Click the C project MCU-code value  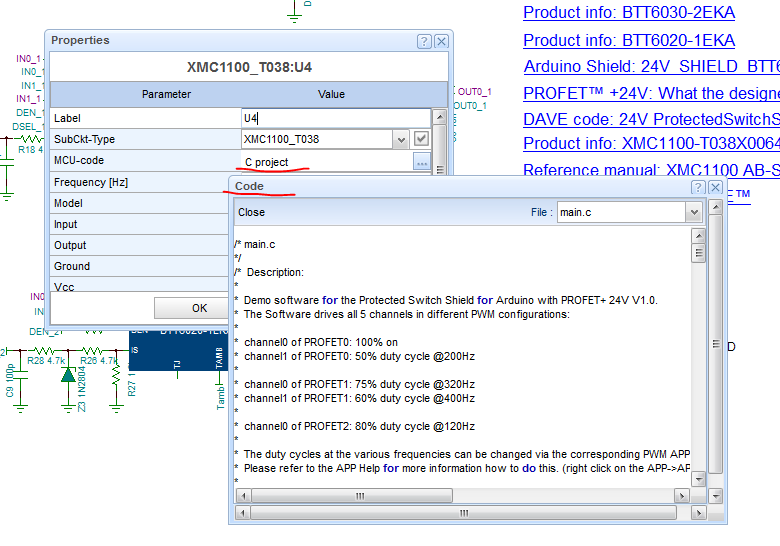(x=267, y=162)
